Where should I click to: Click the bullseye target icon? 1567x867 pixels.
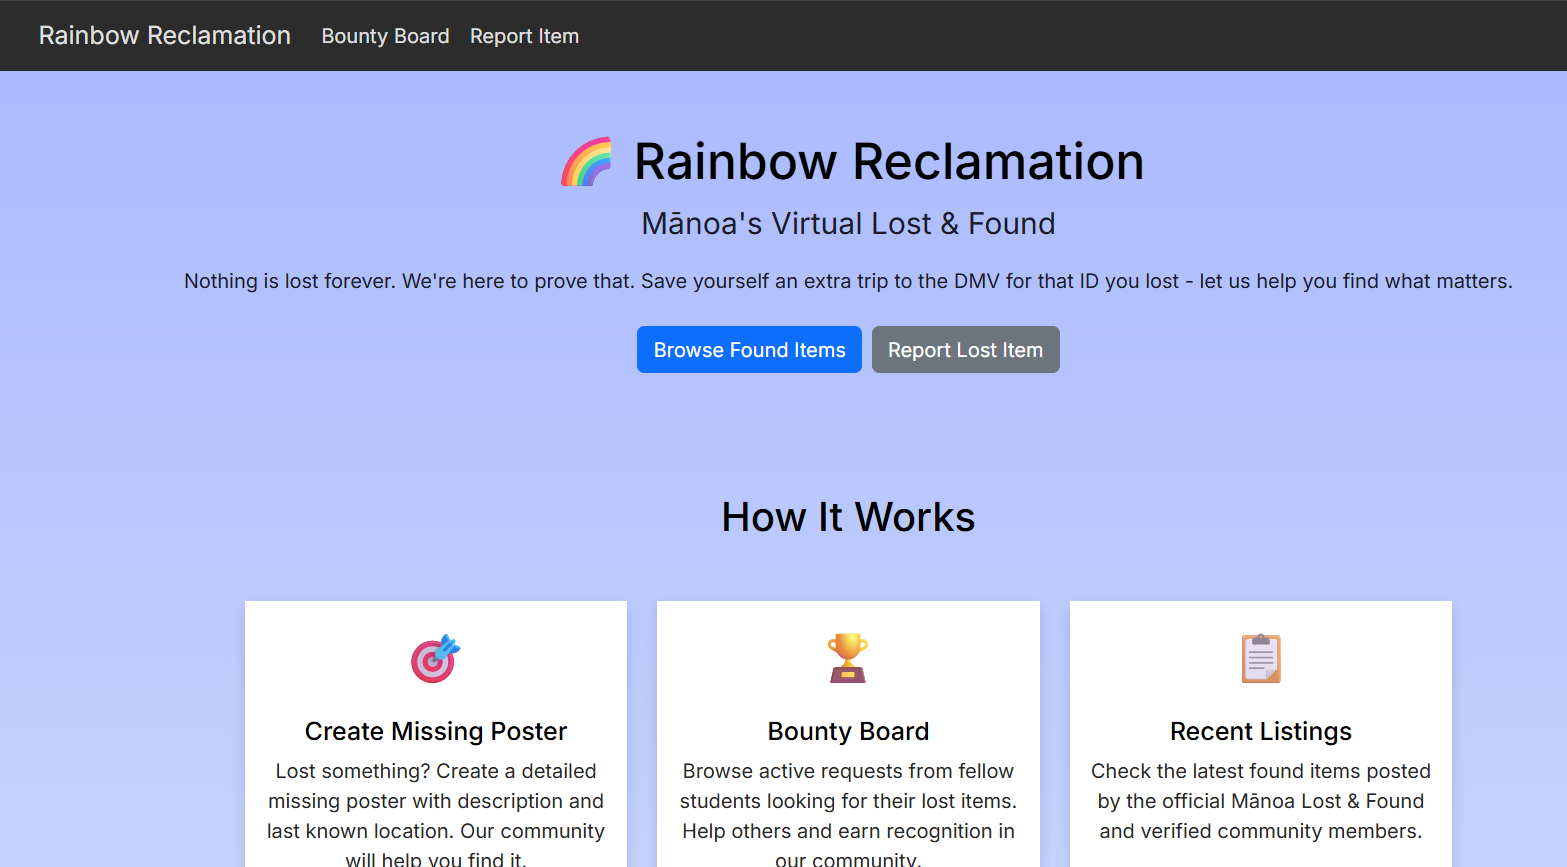435,659
